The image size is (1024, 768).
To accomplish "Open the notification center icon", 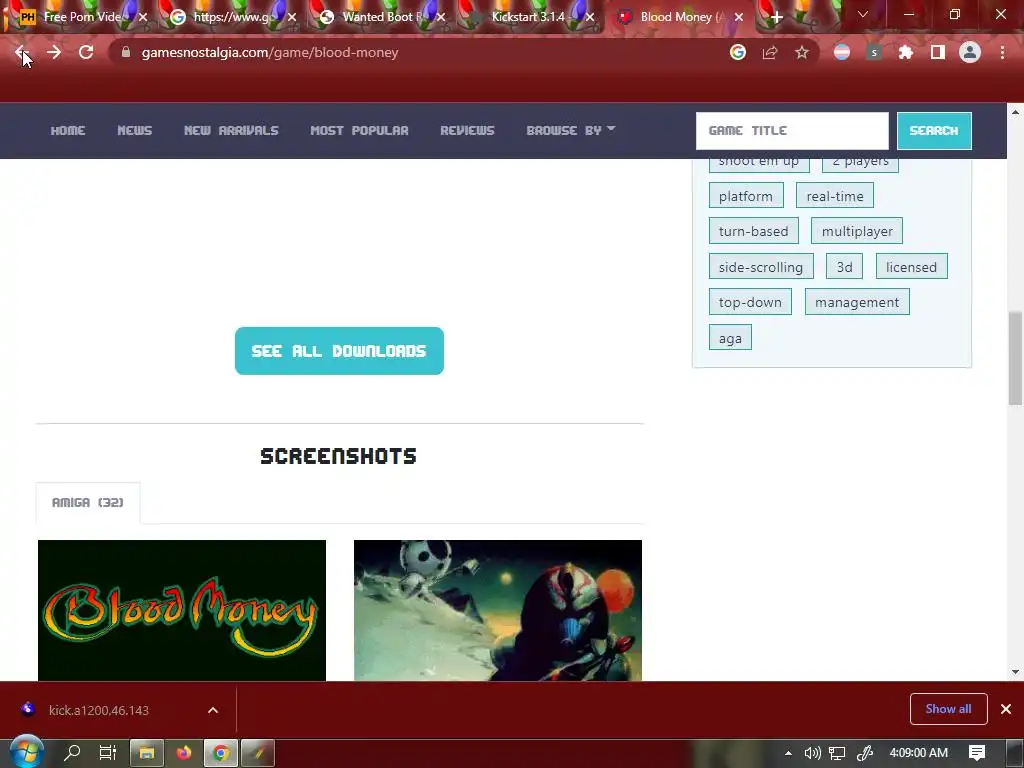I will [x=977, y=753].
